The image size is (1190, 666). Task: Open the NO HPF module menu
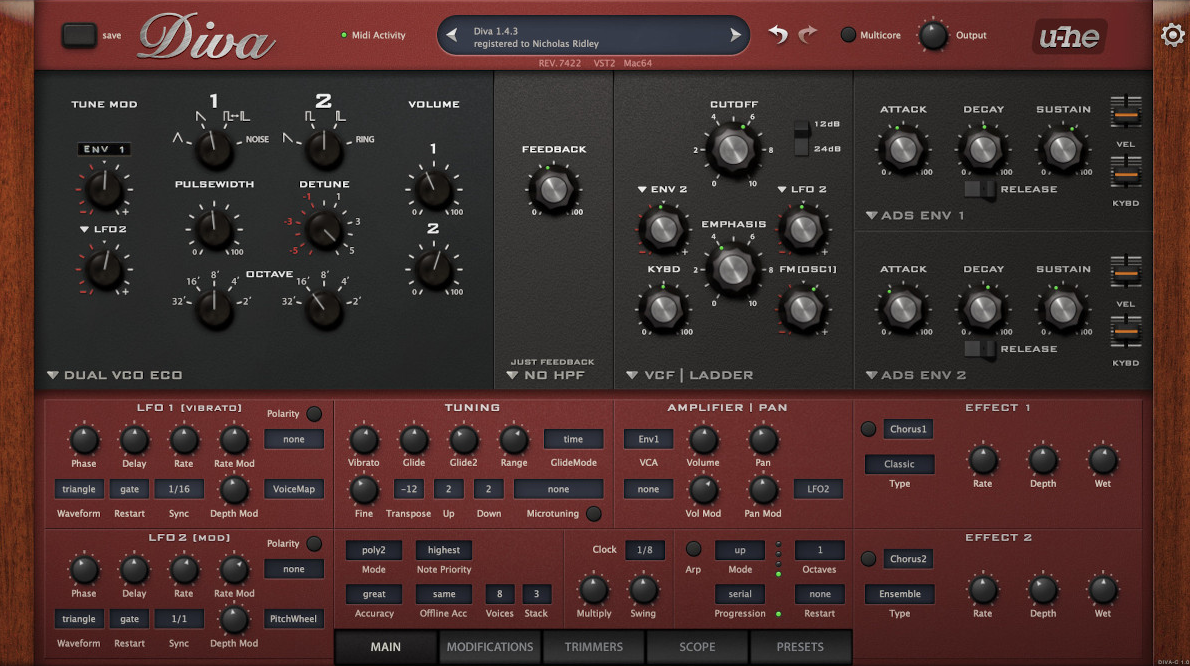point(546,375)
